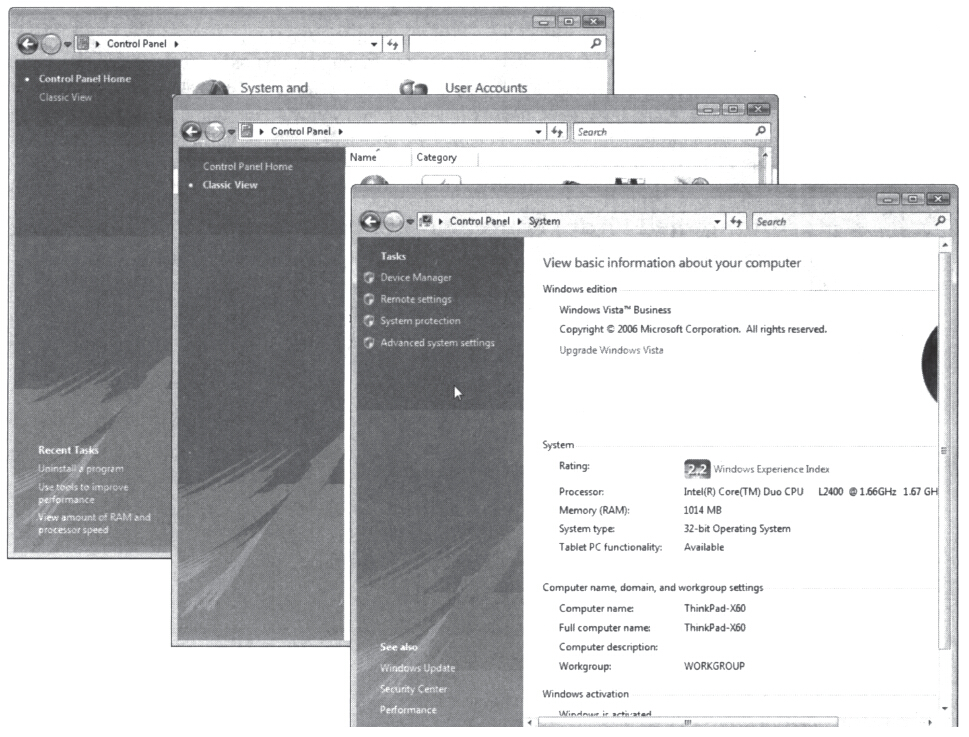Click refresh button in System window
The height and width of the screenshot is (737, 969).
736,221
